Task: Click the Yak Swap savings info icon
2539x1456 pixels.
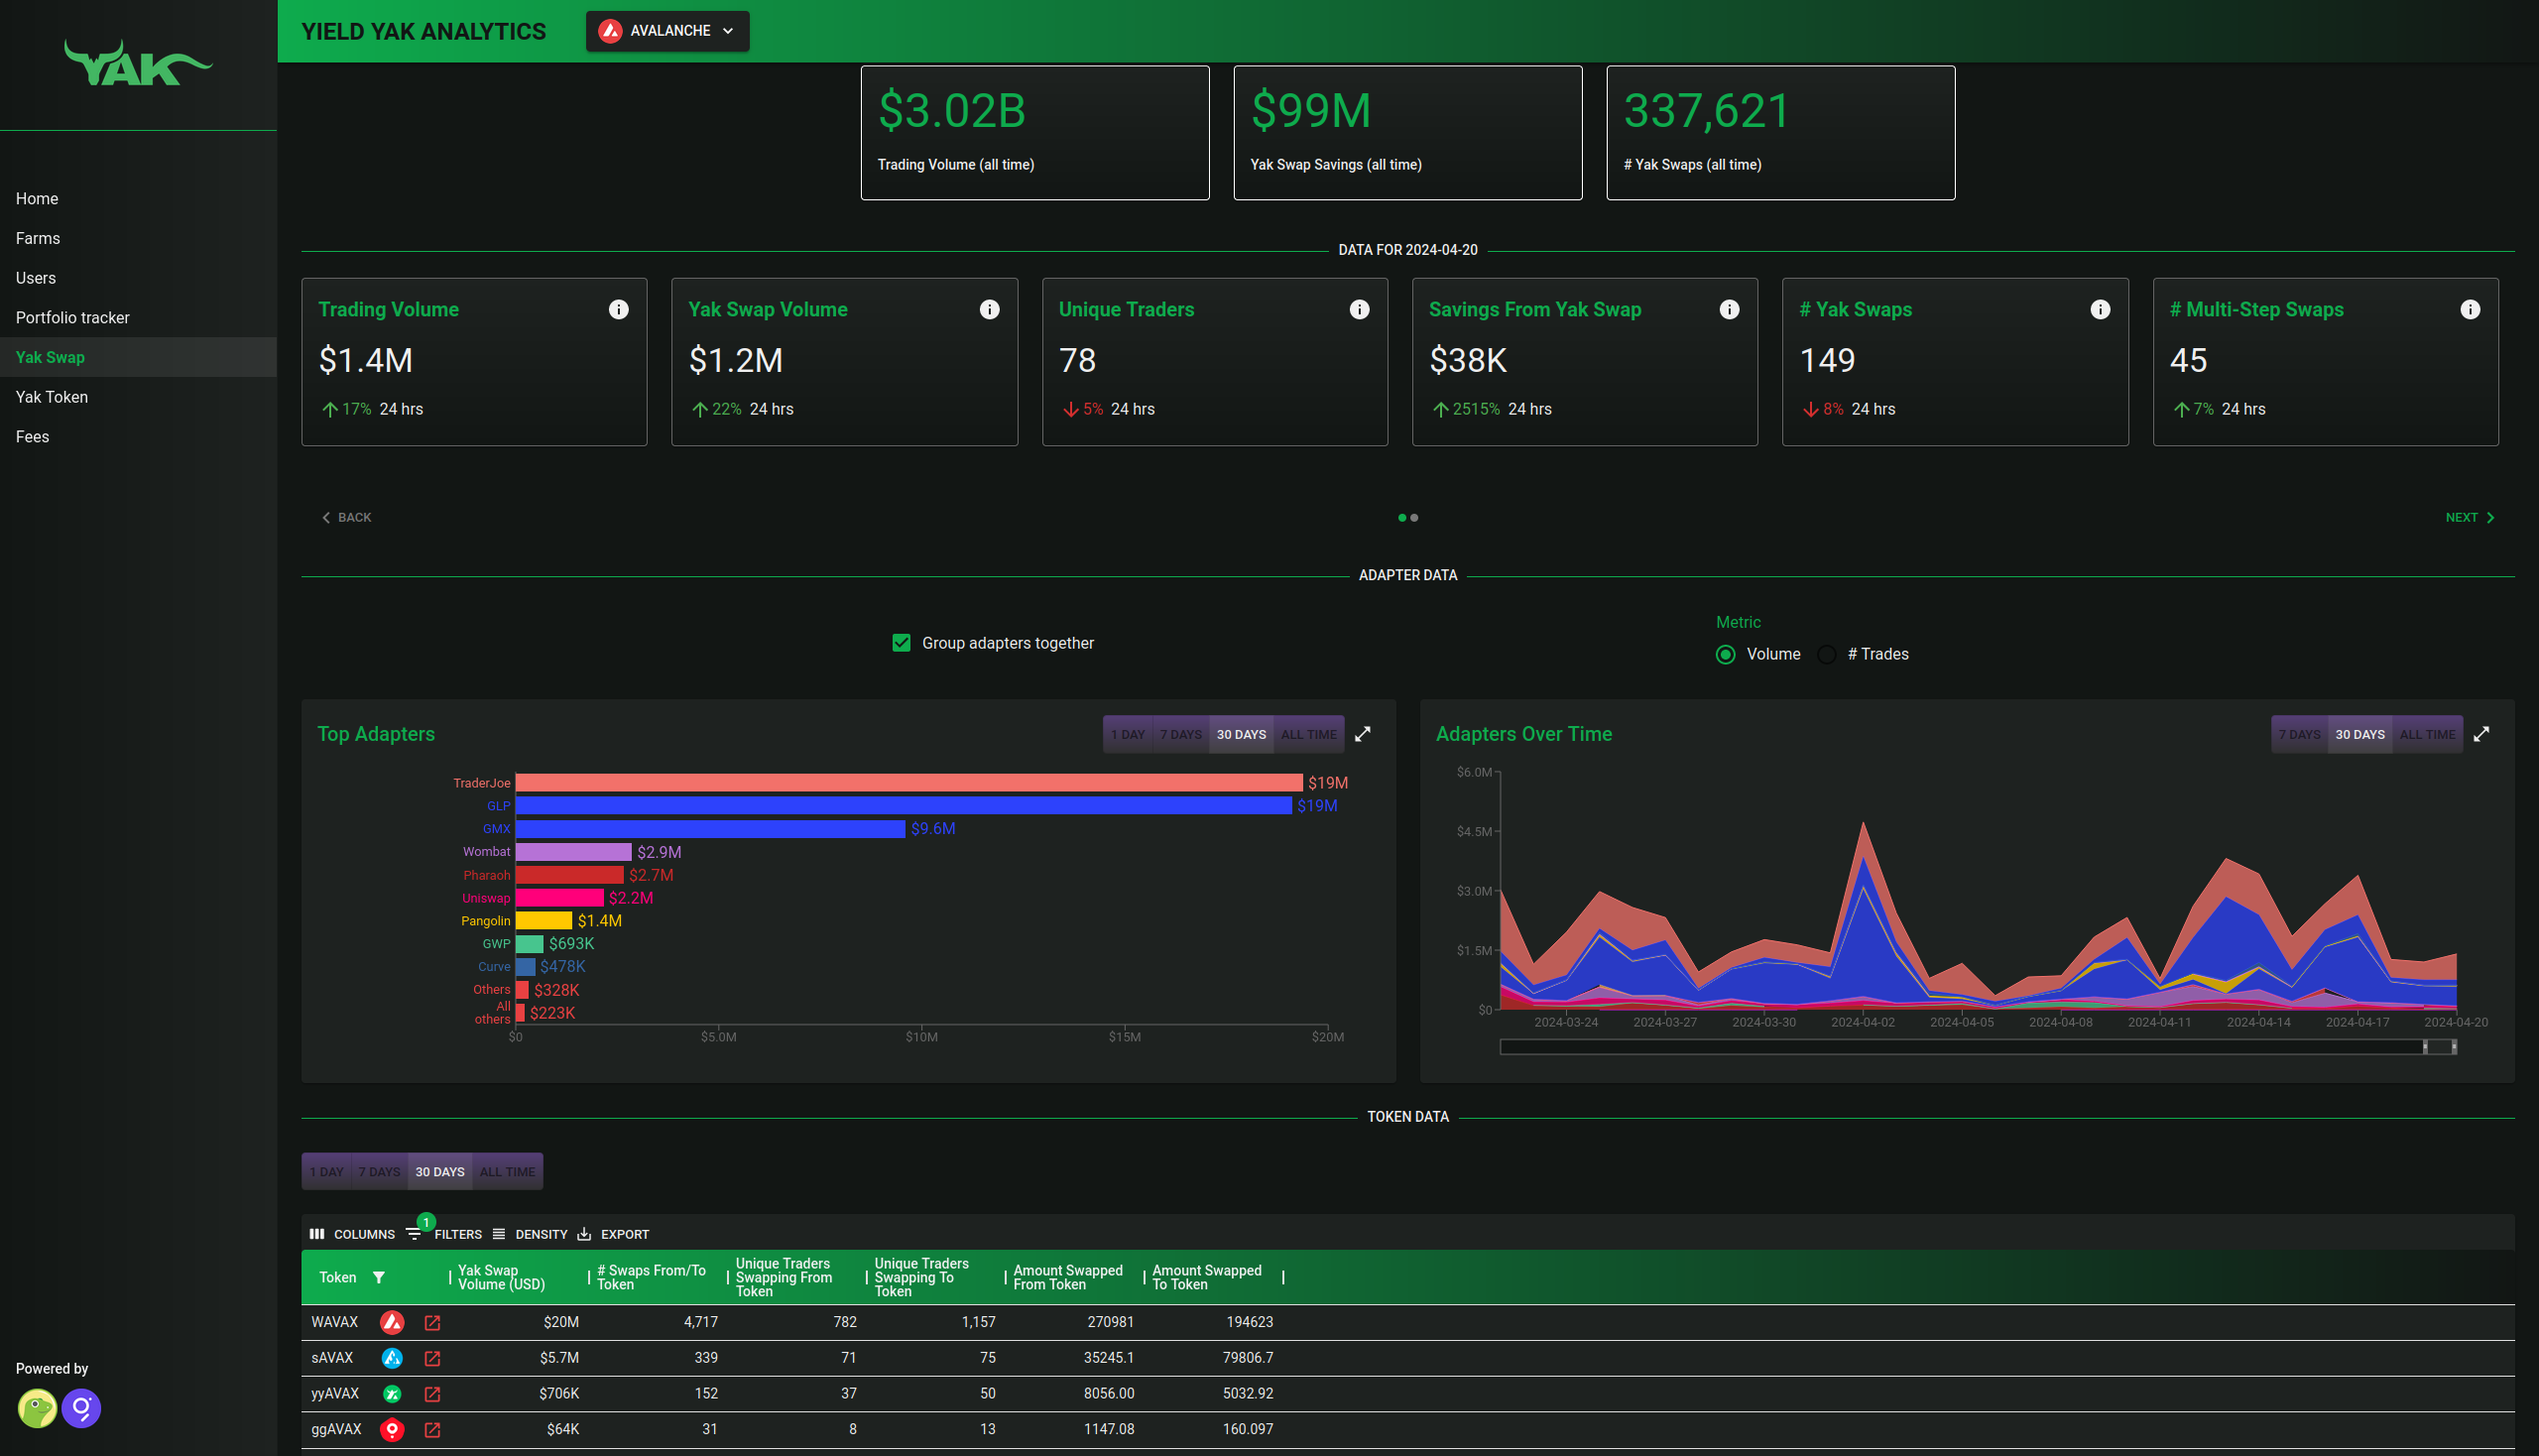Action: point(1732,310)
